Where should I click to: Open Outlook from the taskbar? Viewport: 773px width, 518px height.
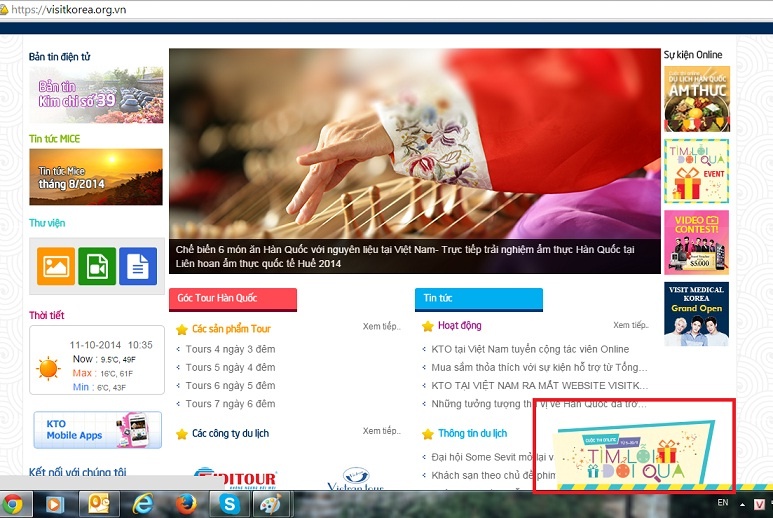click(98, 504)
